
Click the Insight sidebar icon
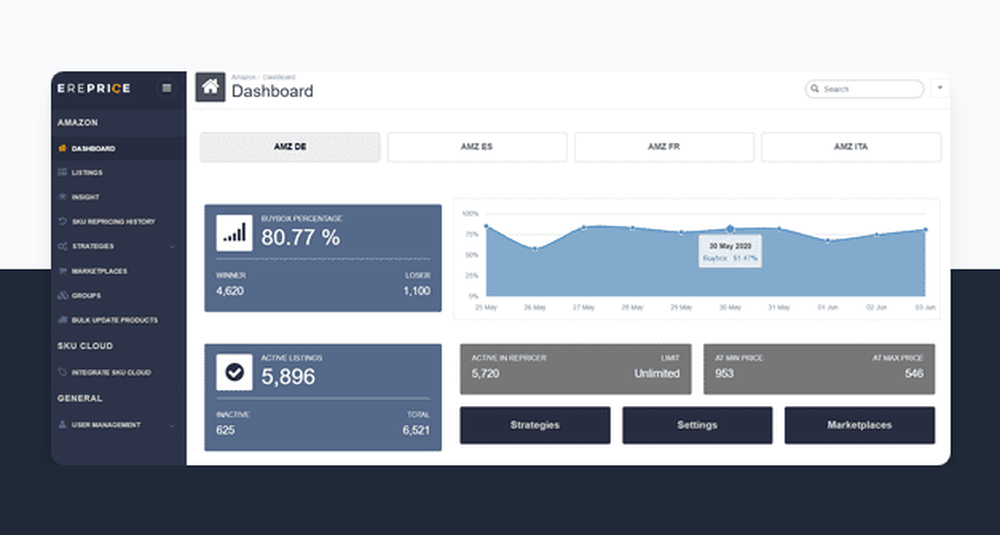[x=62, y=197]
